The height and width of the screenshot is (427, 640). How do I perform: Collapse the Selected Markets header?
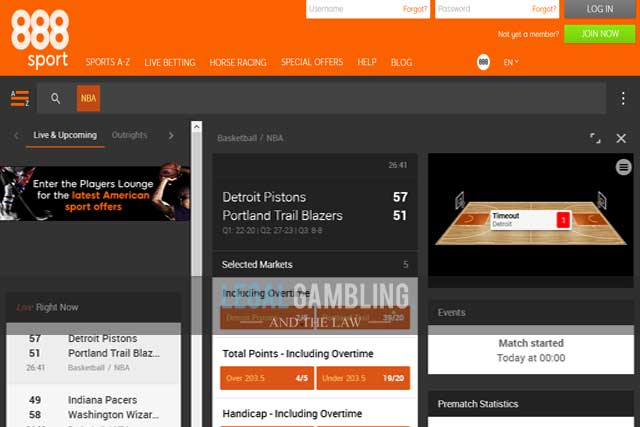[315, 264]
